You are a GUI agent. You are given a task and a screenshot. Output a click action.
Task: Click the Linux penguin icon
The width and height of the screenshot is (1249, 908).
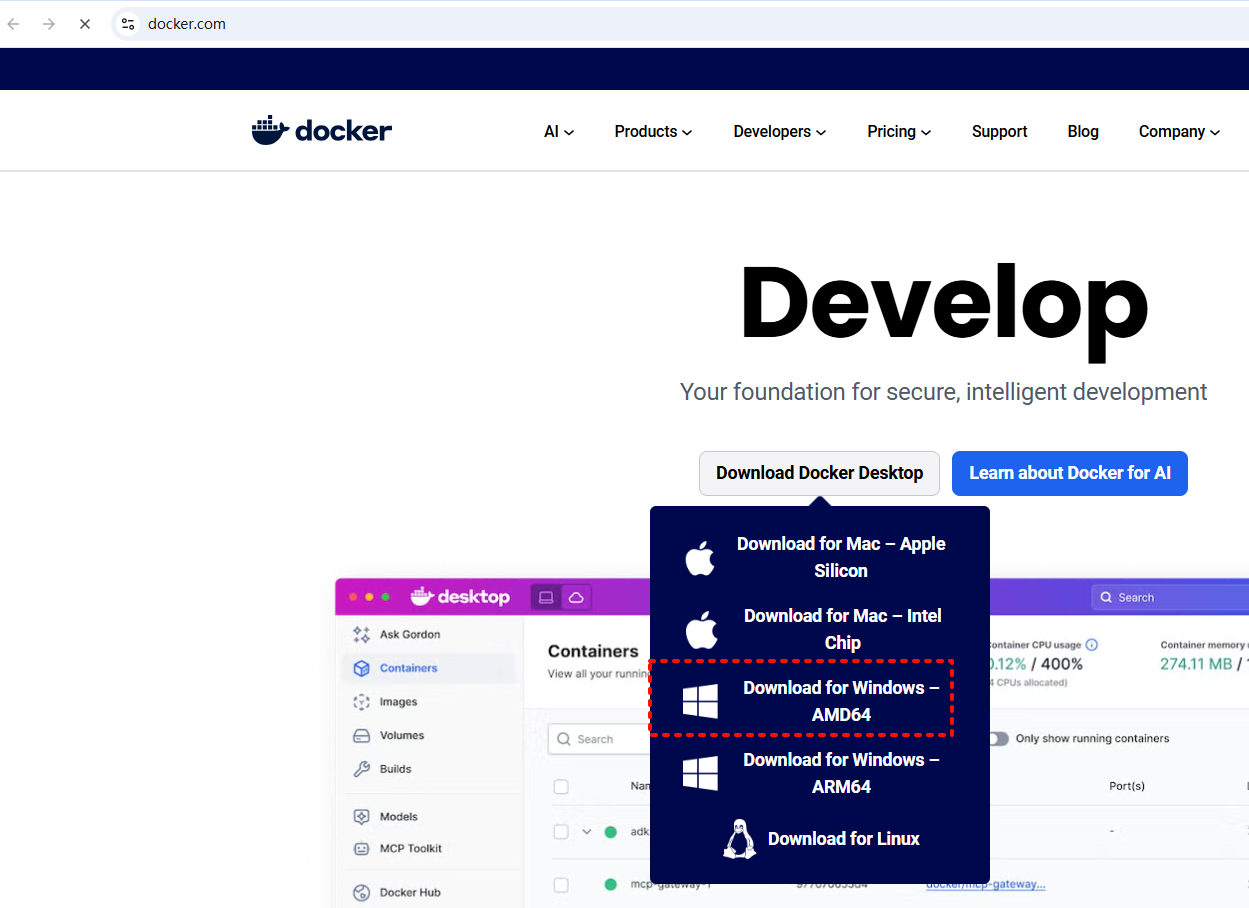(x=739, y=839)
